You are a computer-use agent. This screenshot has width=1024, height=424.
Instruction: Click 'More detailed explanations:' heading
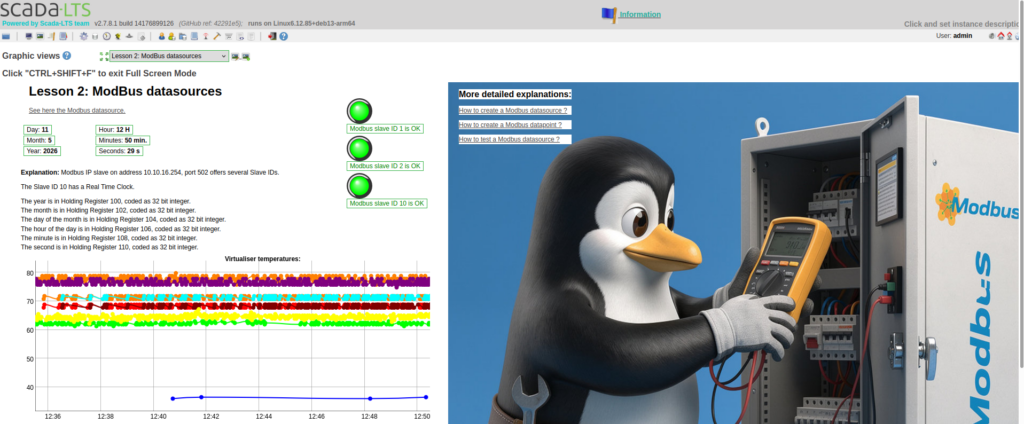(x=515, y=94)
